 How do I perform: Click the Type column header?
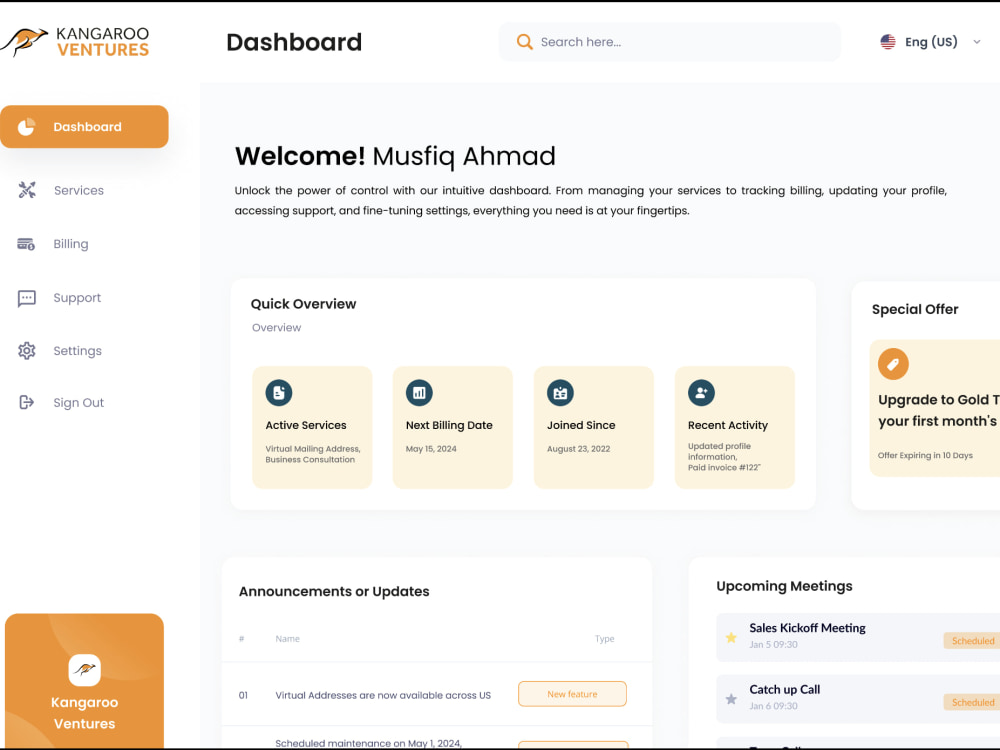pyautogui.click(x=604, y=638)
